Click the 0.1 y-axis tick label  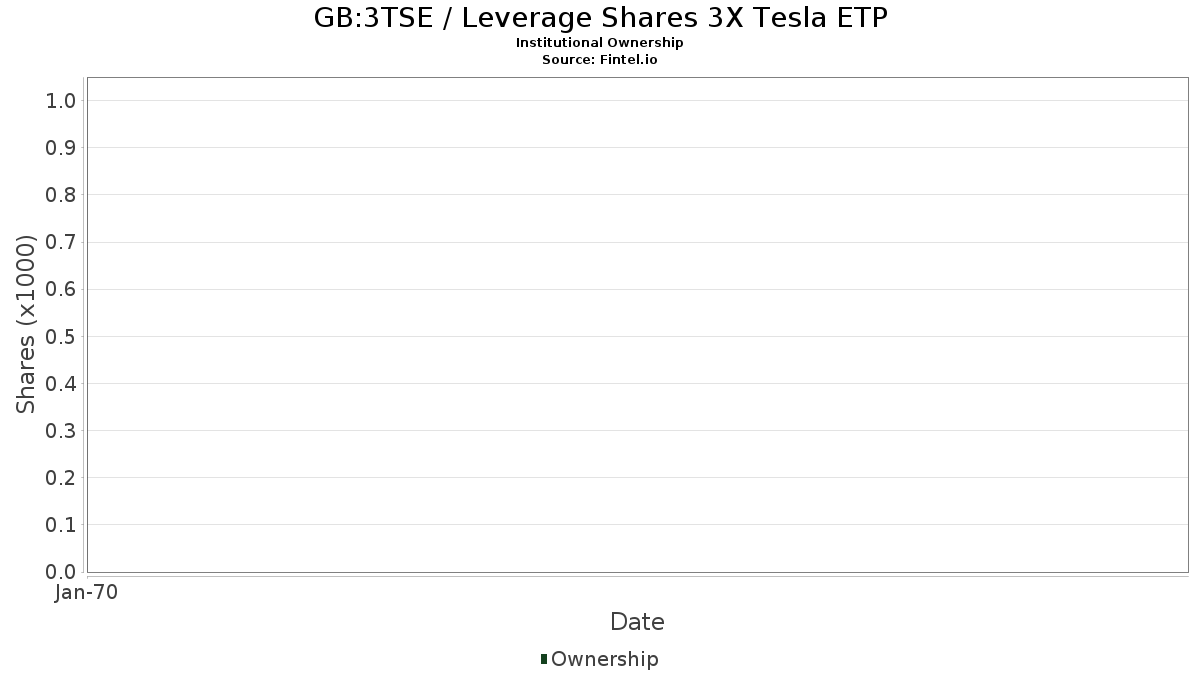pos(61,524)
